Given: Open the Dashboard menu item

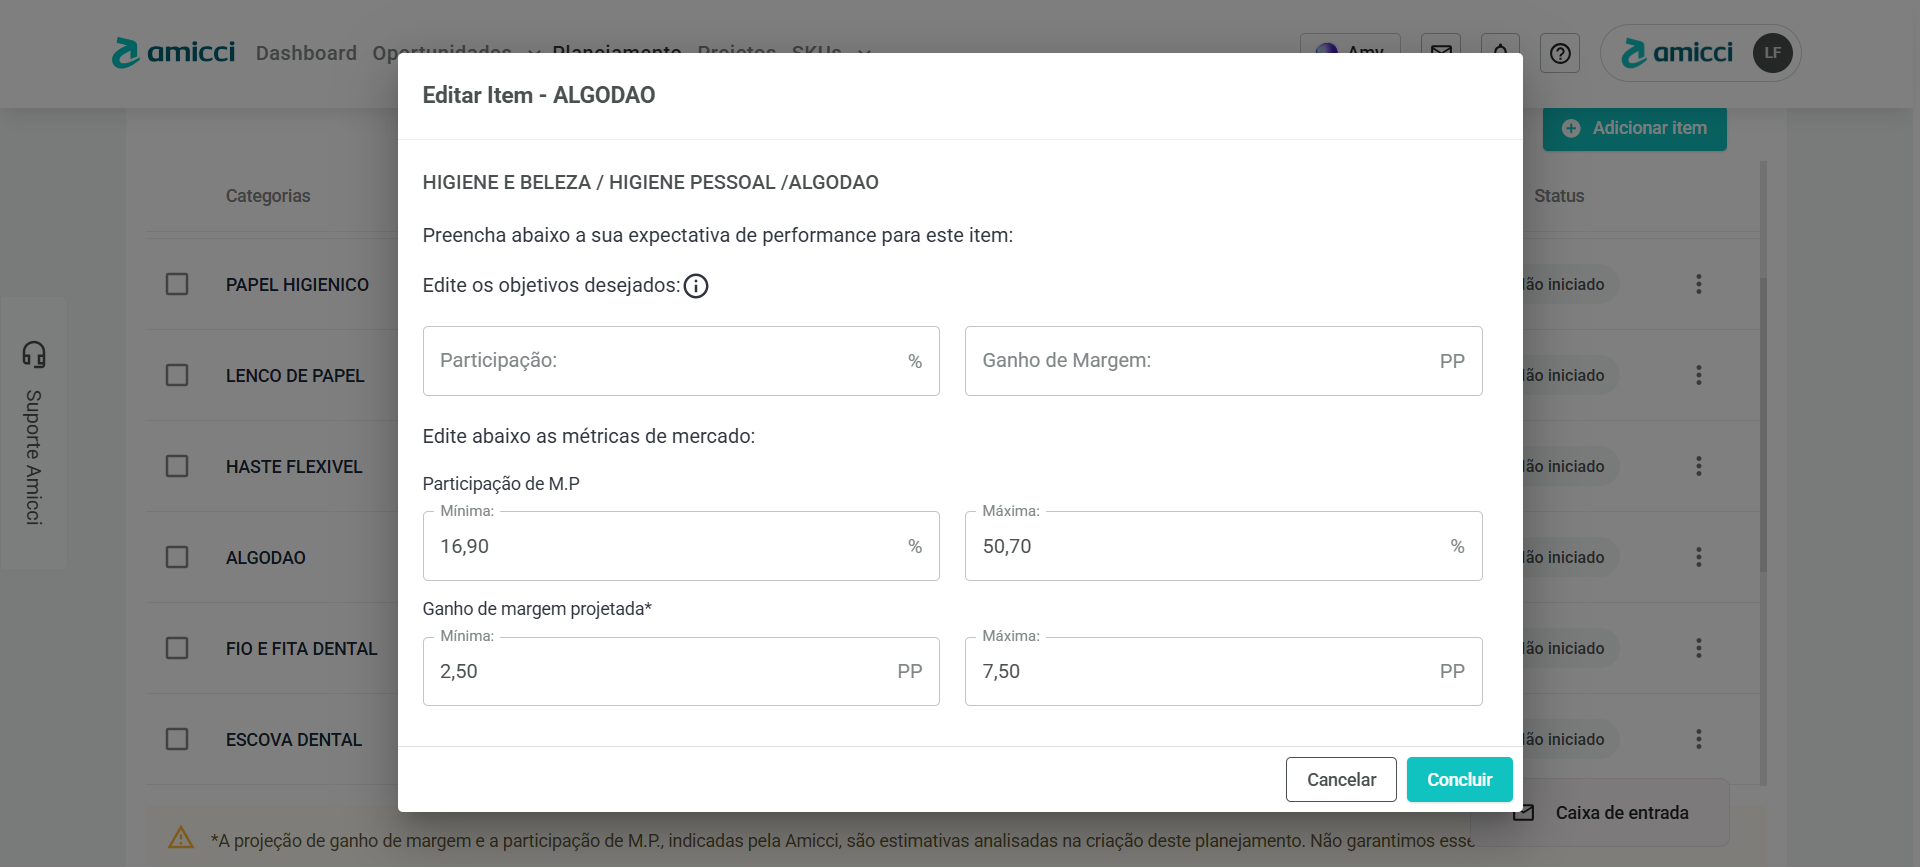Looking at the screenshot, I should 306,53.
